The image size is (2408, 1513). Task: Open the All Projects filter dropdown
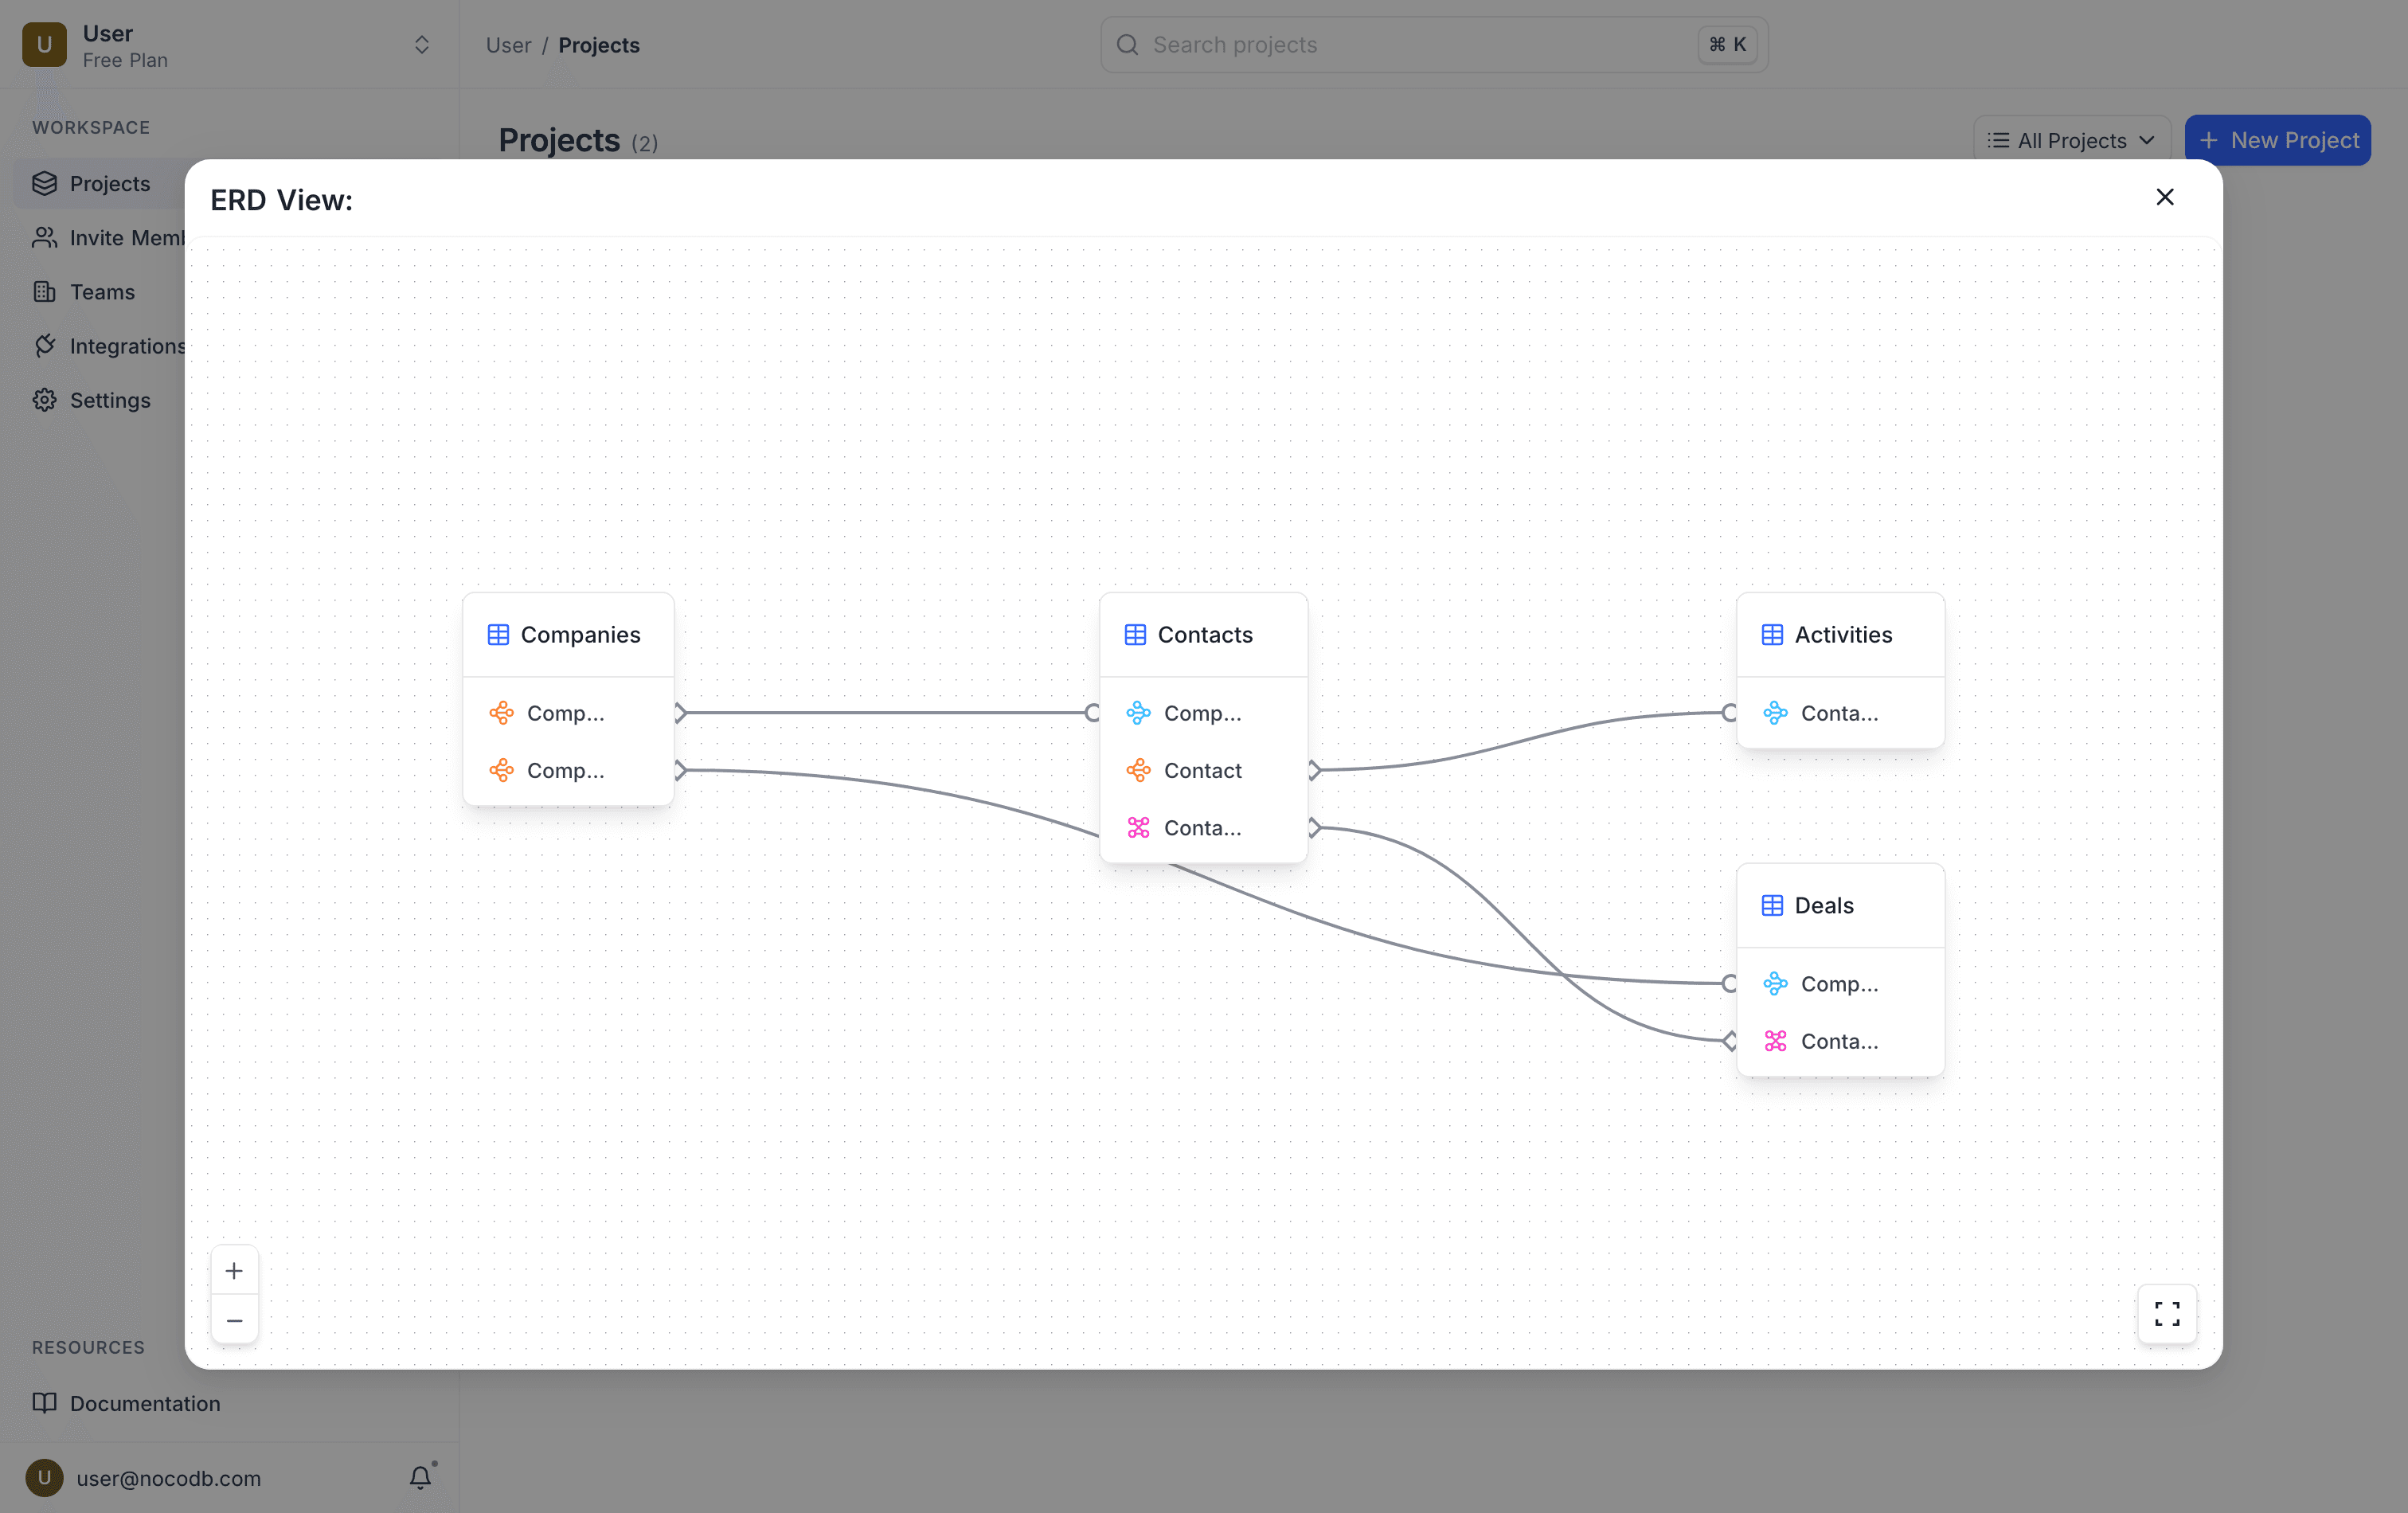(2071, 140)
